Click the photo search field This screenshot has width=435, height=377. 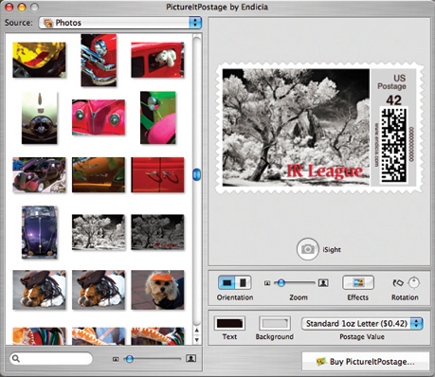tap(51, 358)
